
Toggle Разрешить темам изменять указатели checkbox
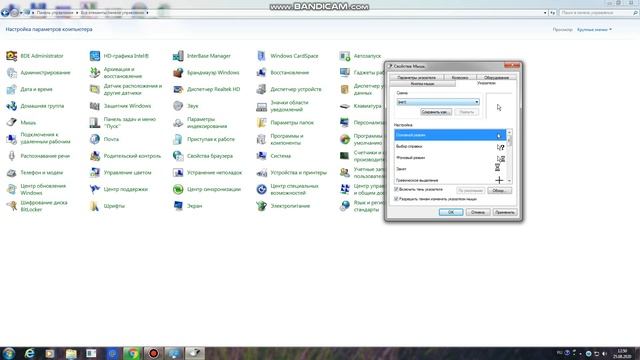[x=396, y=199]
